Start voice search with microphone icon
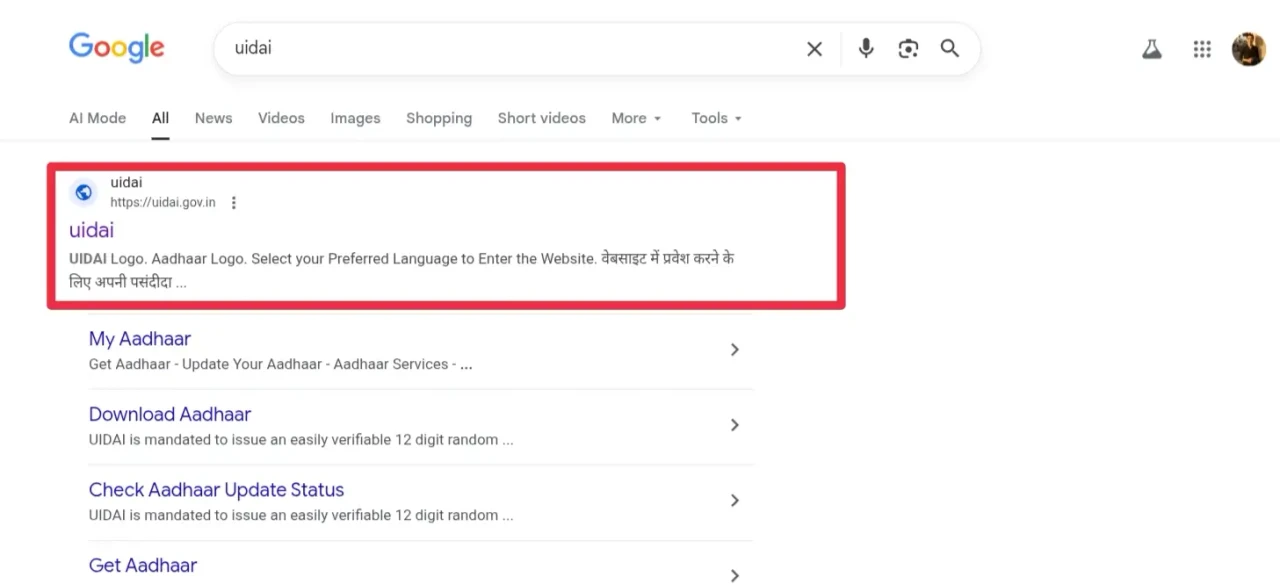 coord(866,48)
